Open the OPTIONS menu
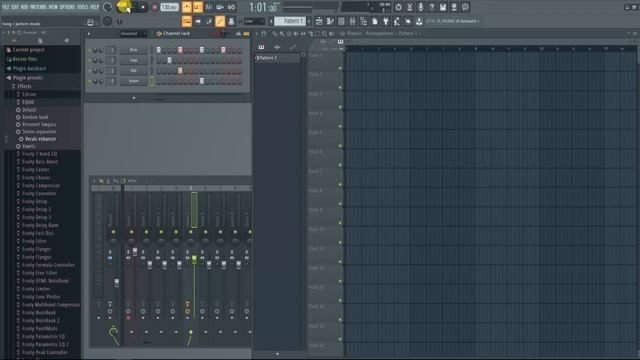Screen dimensions: 640x360 [x=68, y=7]
